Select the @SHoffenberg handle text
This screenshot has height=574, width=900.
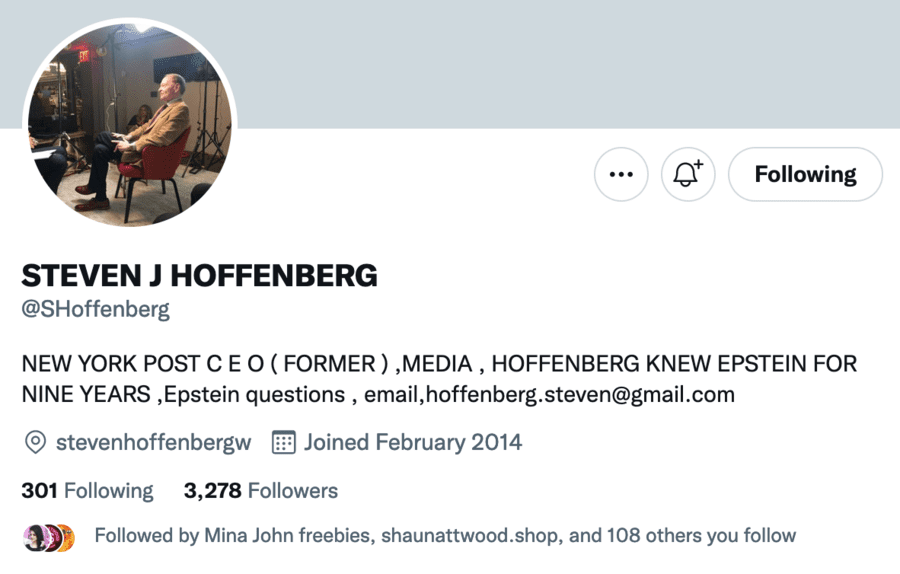click(x=96, y=310)
